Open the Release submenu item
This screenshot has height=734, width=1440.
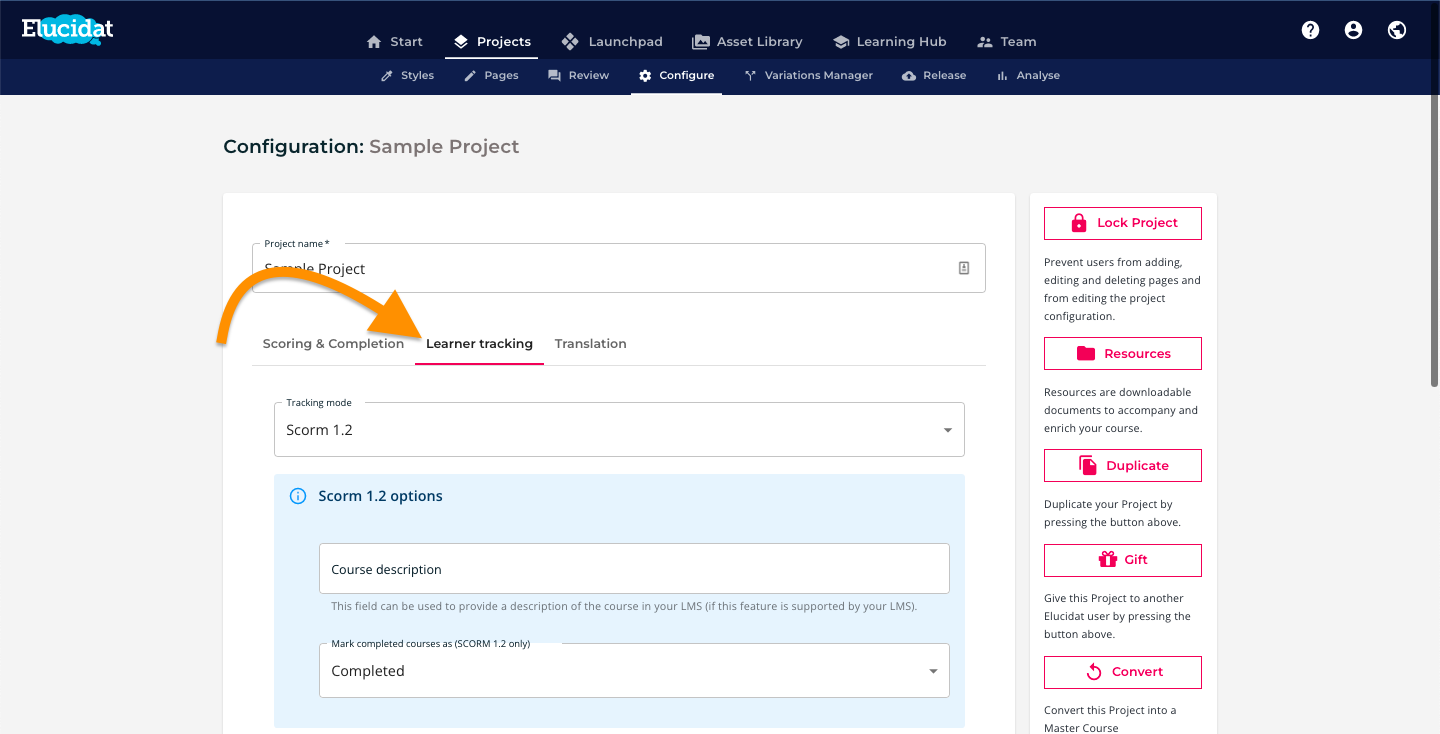(x=934, y=75)
